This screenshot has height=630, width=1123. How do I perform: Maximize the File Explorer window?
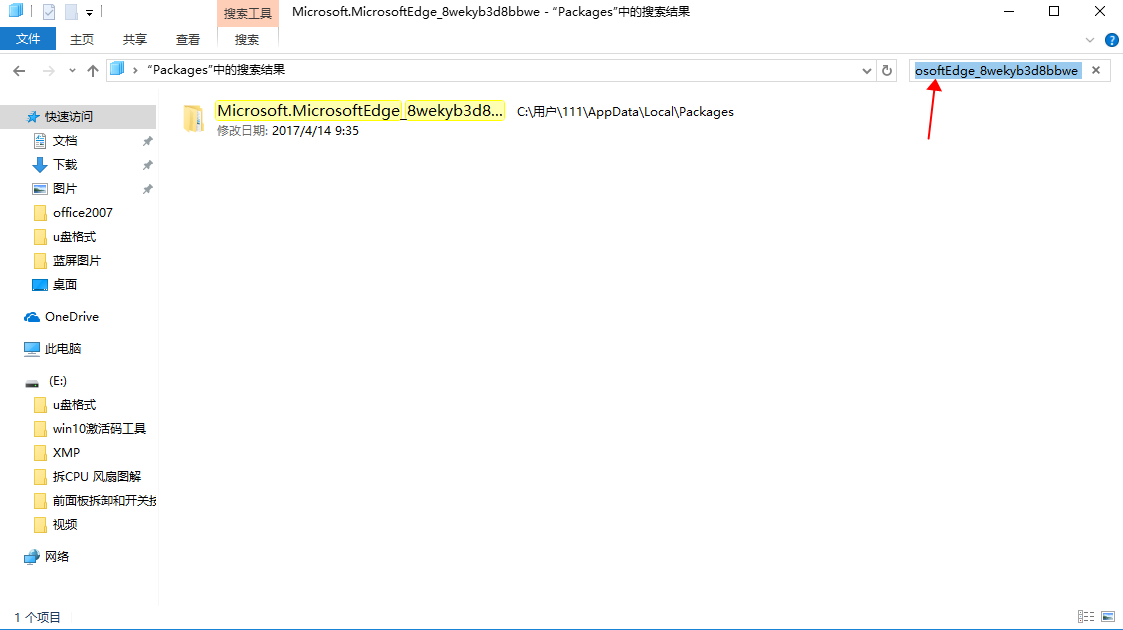(x=1054, y=11)
